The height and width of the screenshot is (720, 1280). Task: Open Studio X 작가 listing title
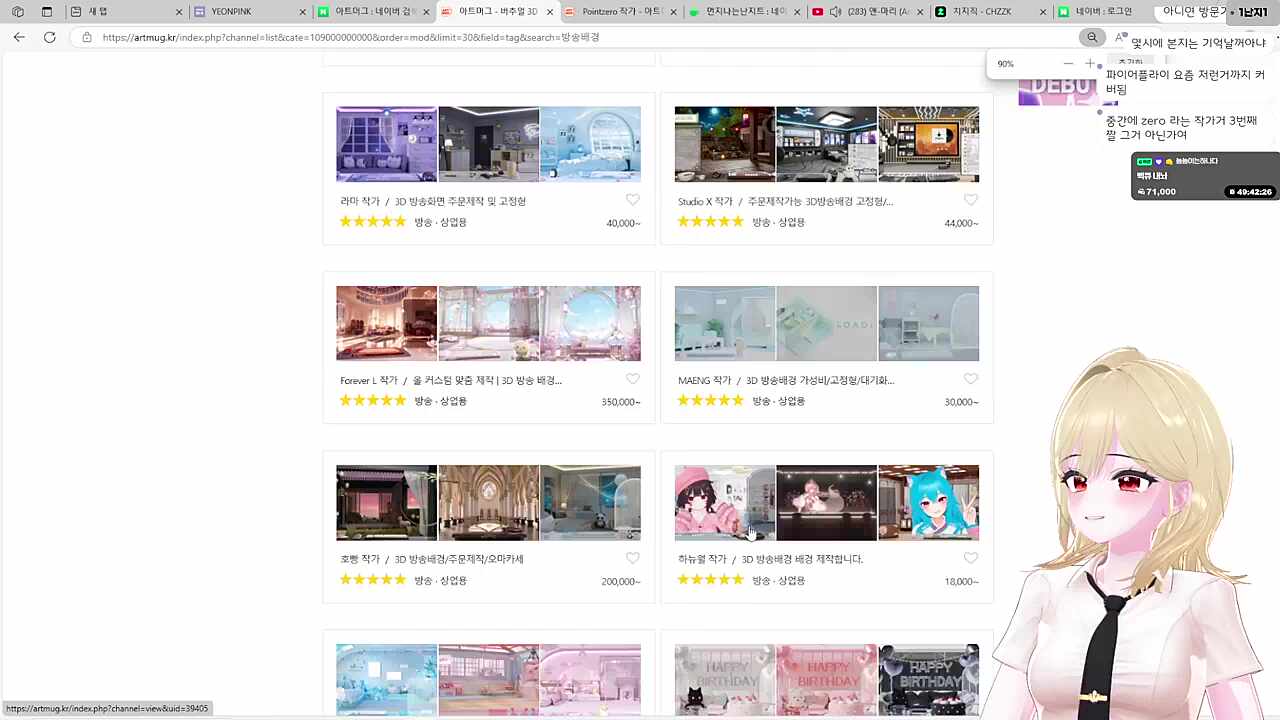coord(785,201)
